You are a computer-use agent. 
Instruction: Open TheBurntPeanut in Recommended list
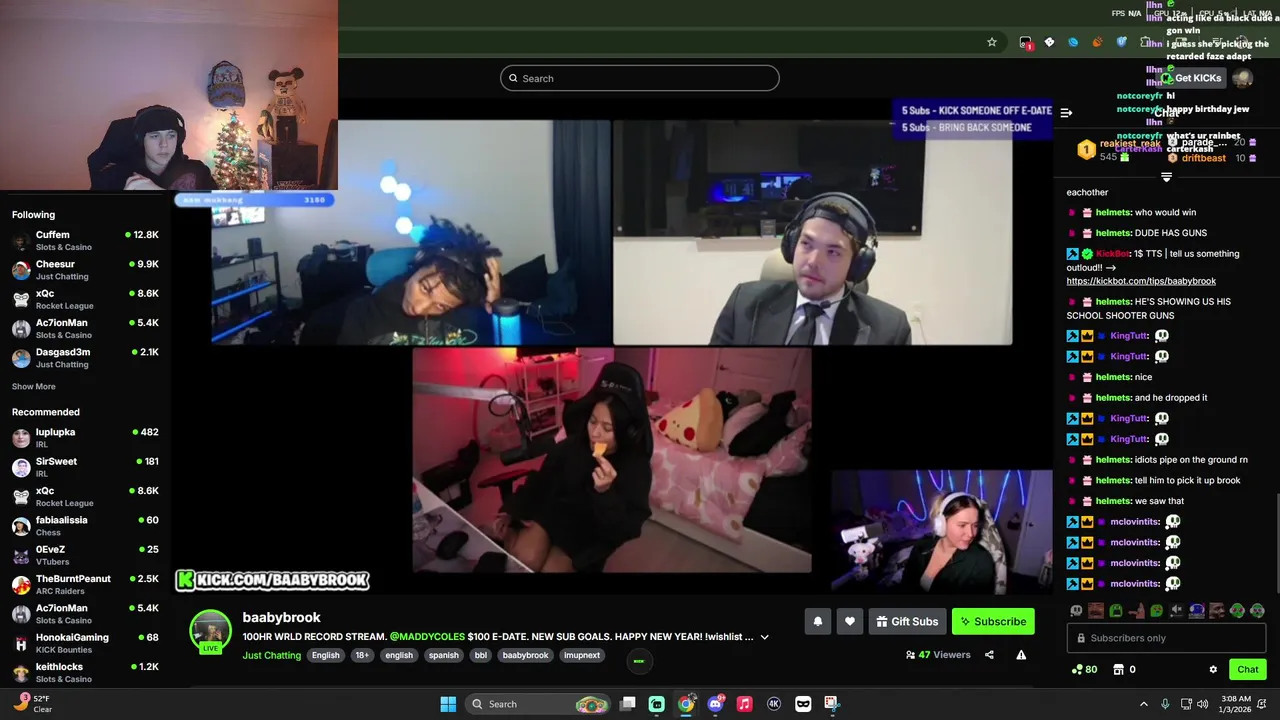[x=85, y=584]
